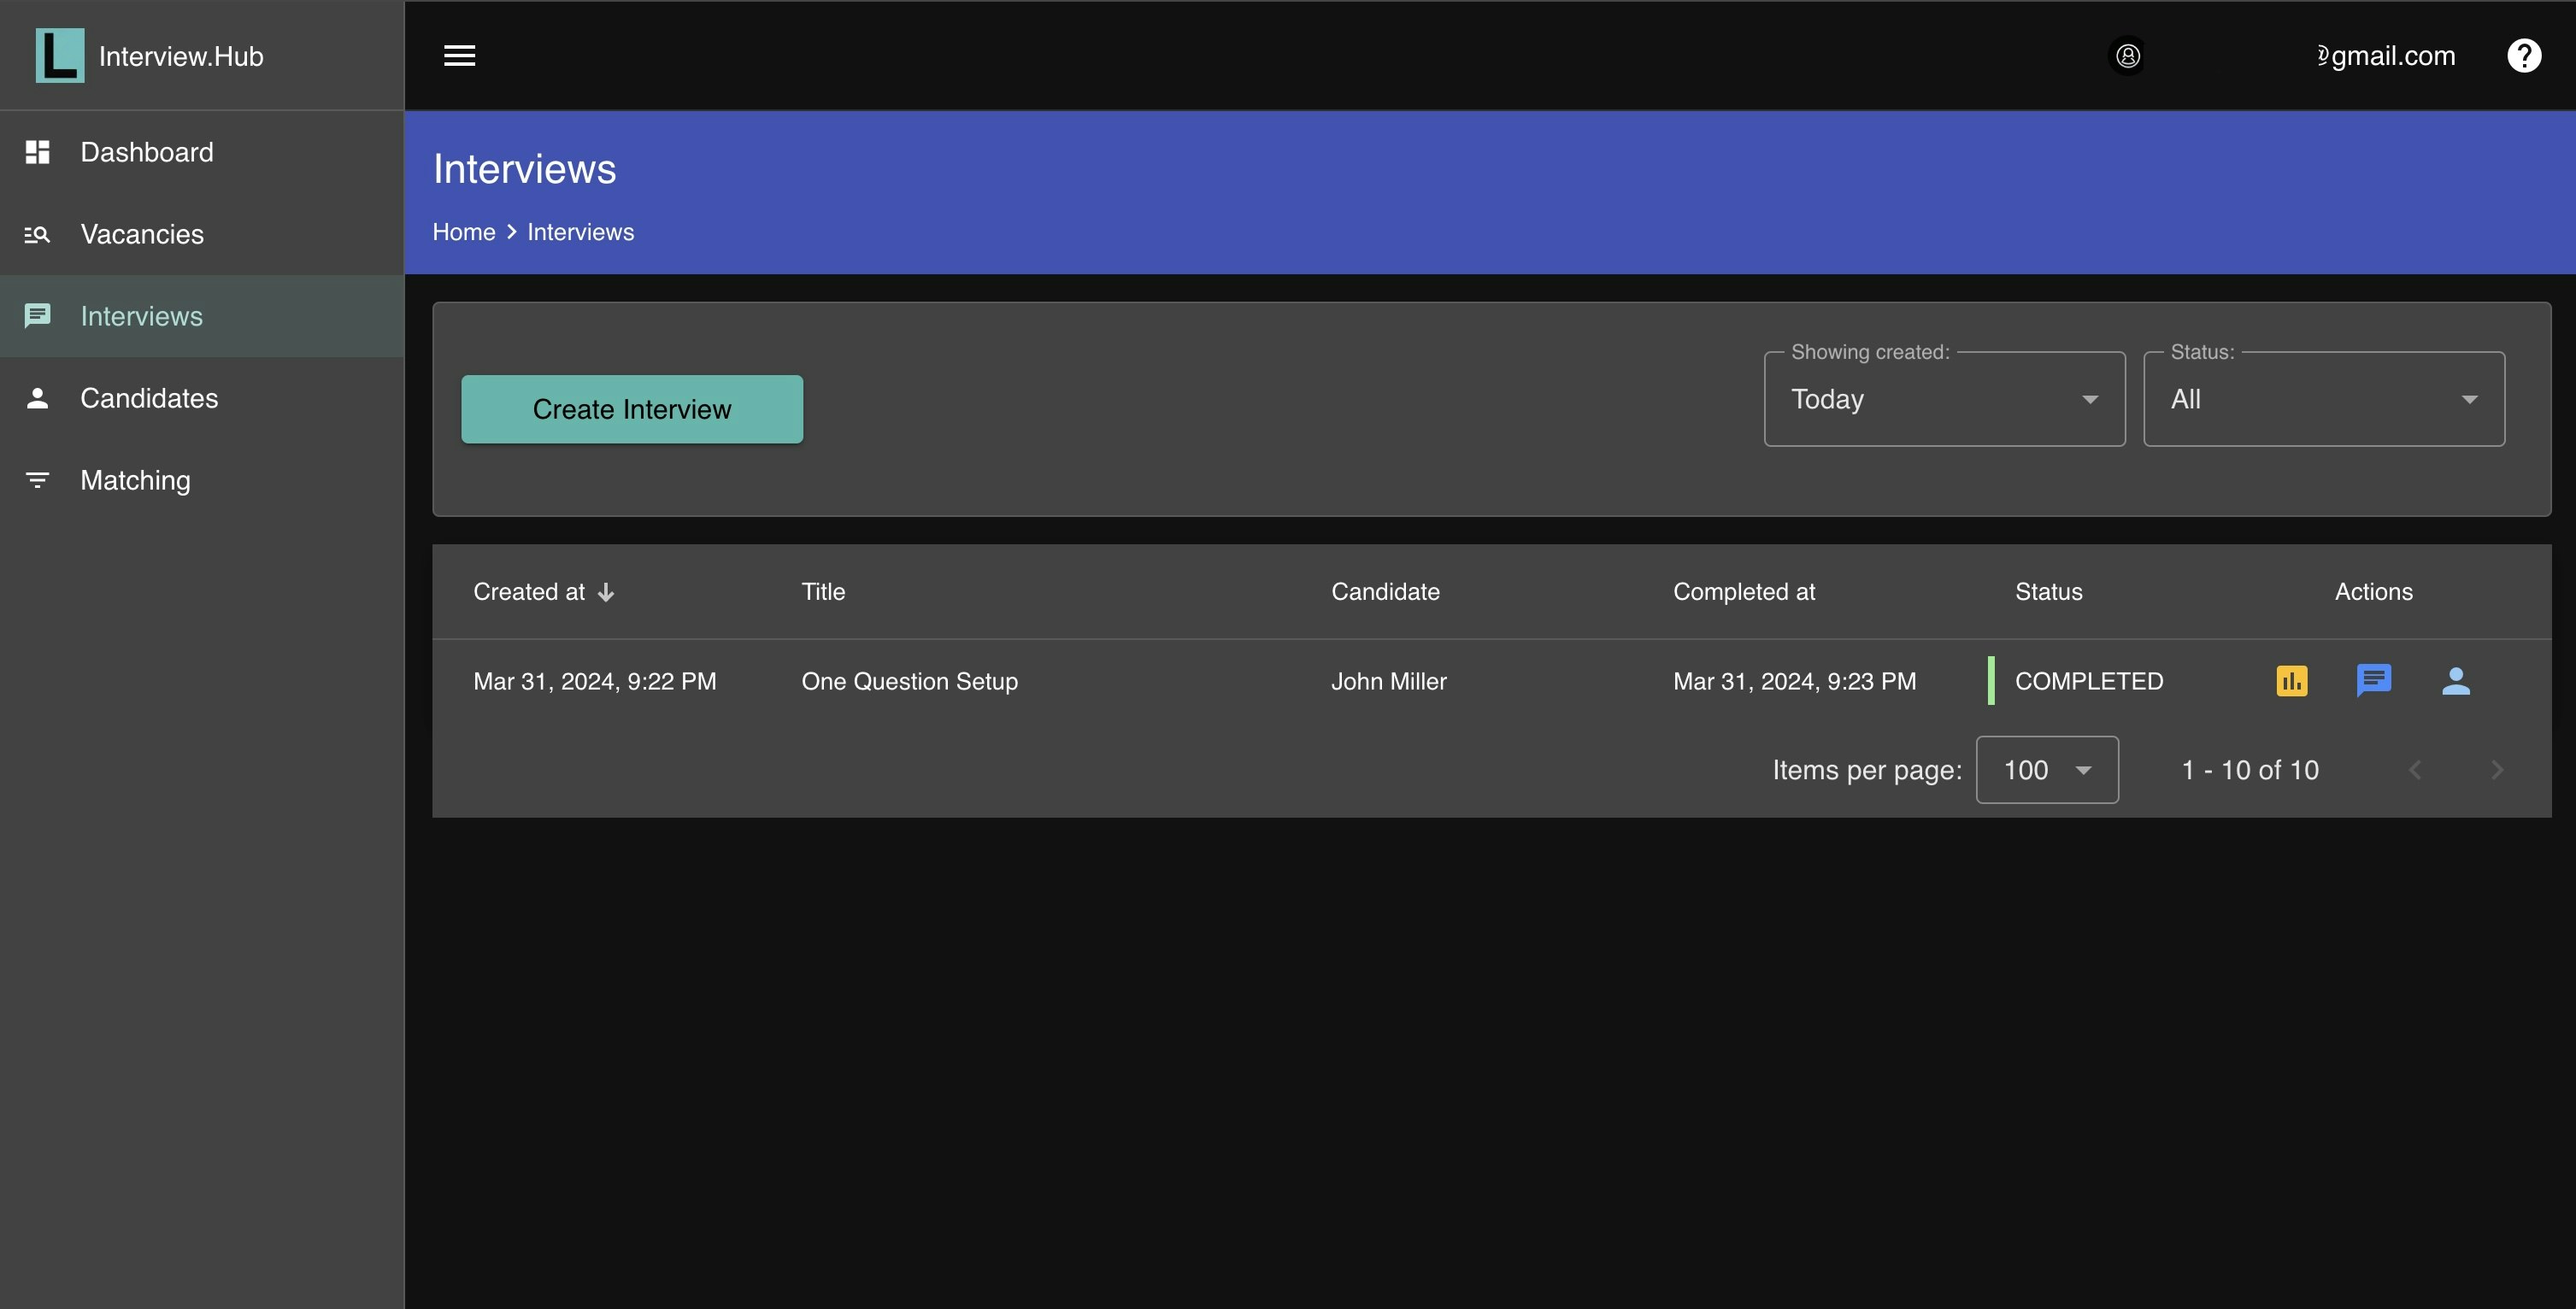Click the Dashboard grid icon
Image resolution: width=2576 pixels, height=1309 pixels.
[37, 152]
